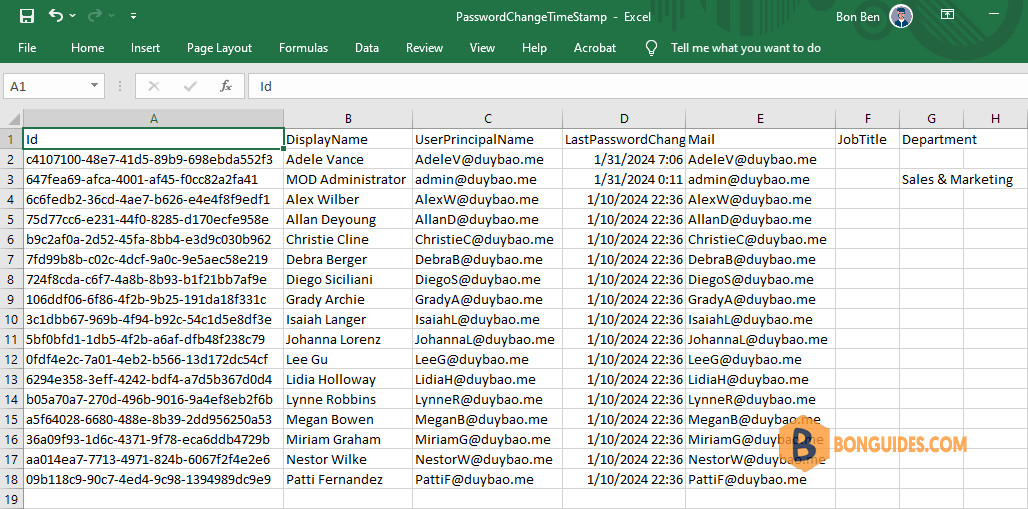Open the Formulas tab
Screen dimensions: 1028x509
click(x=304, y=48)
